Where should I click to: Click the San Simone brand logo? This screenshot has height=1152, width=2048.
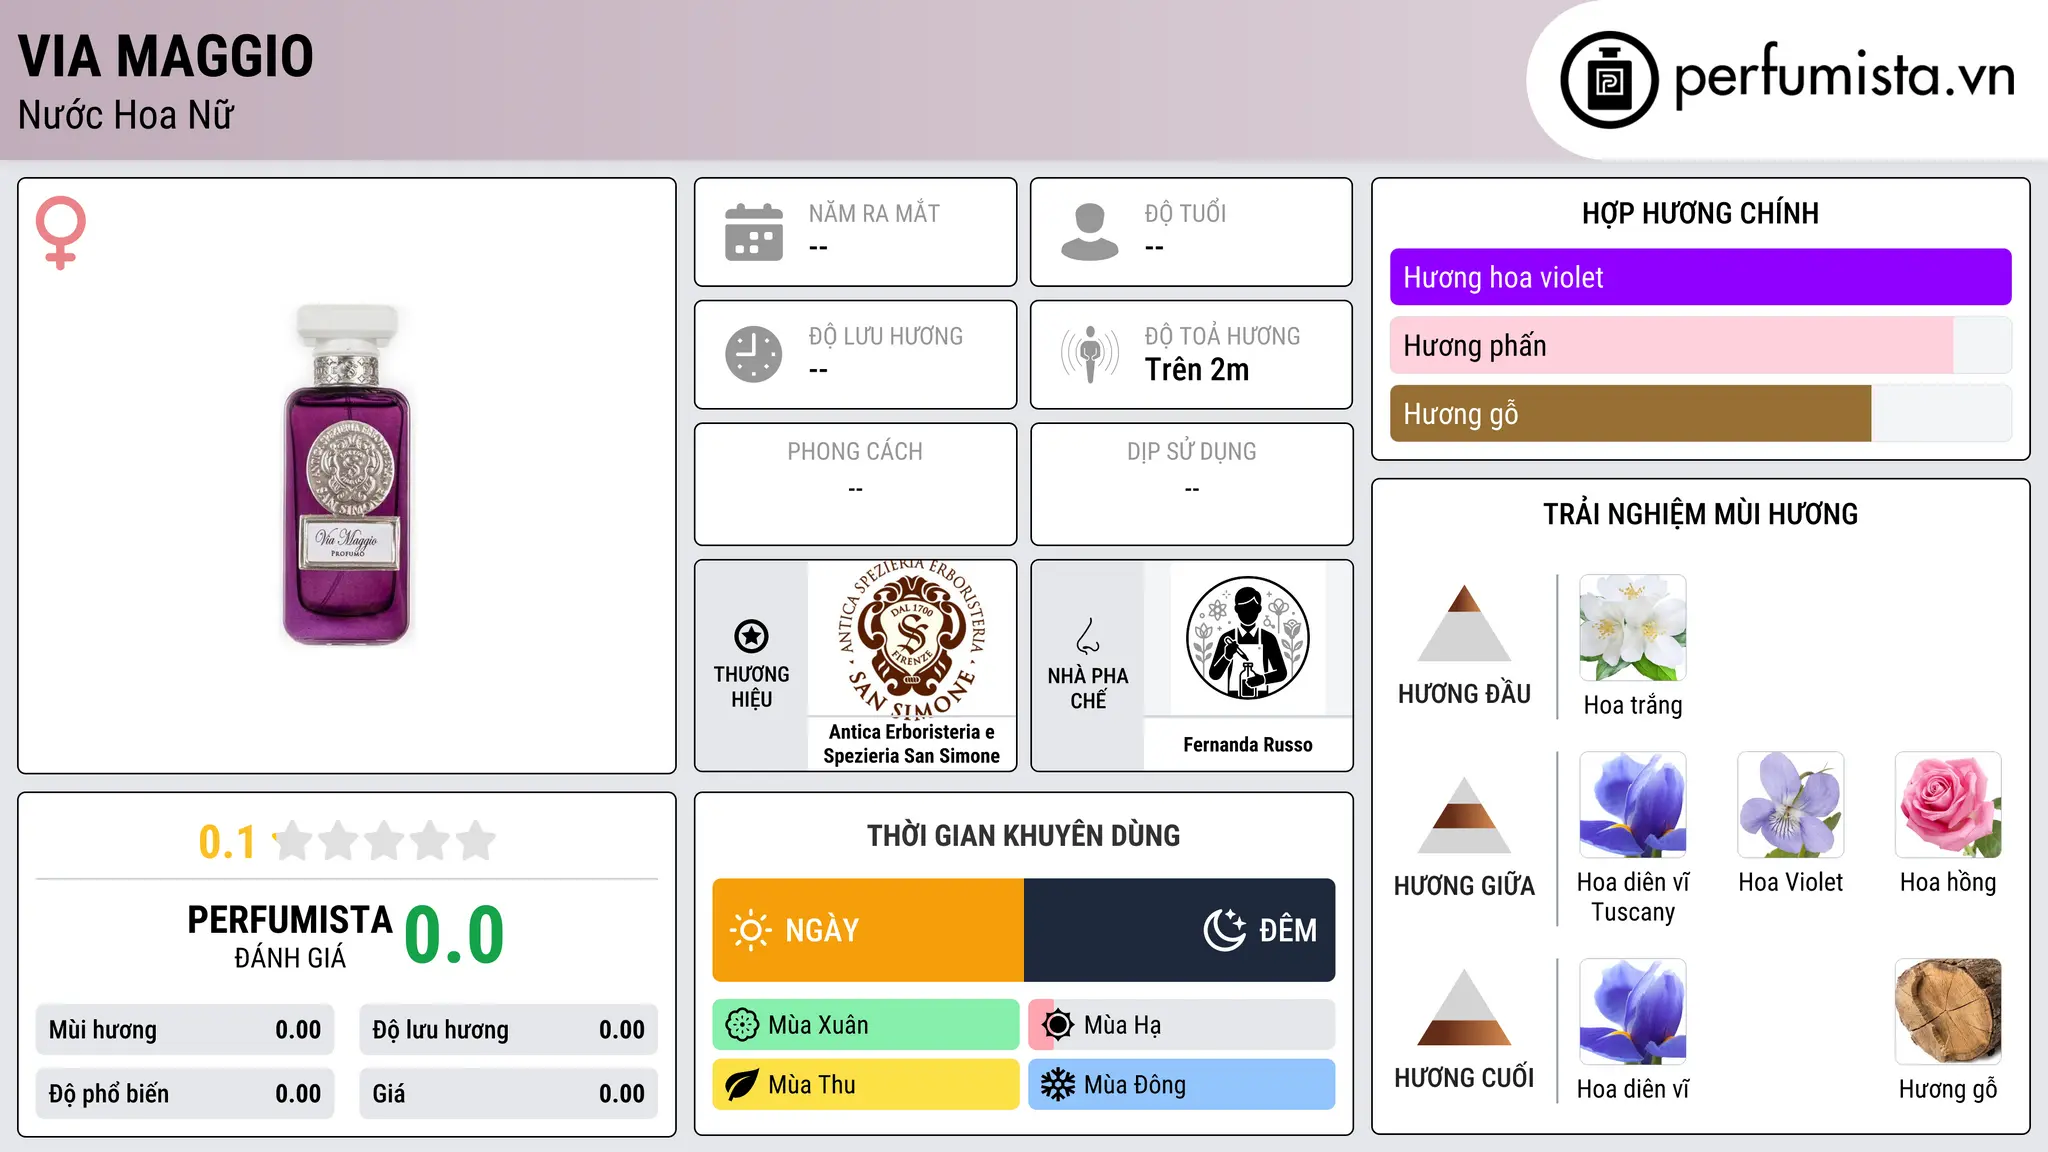(912, 638)
